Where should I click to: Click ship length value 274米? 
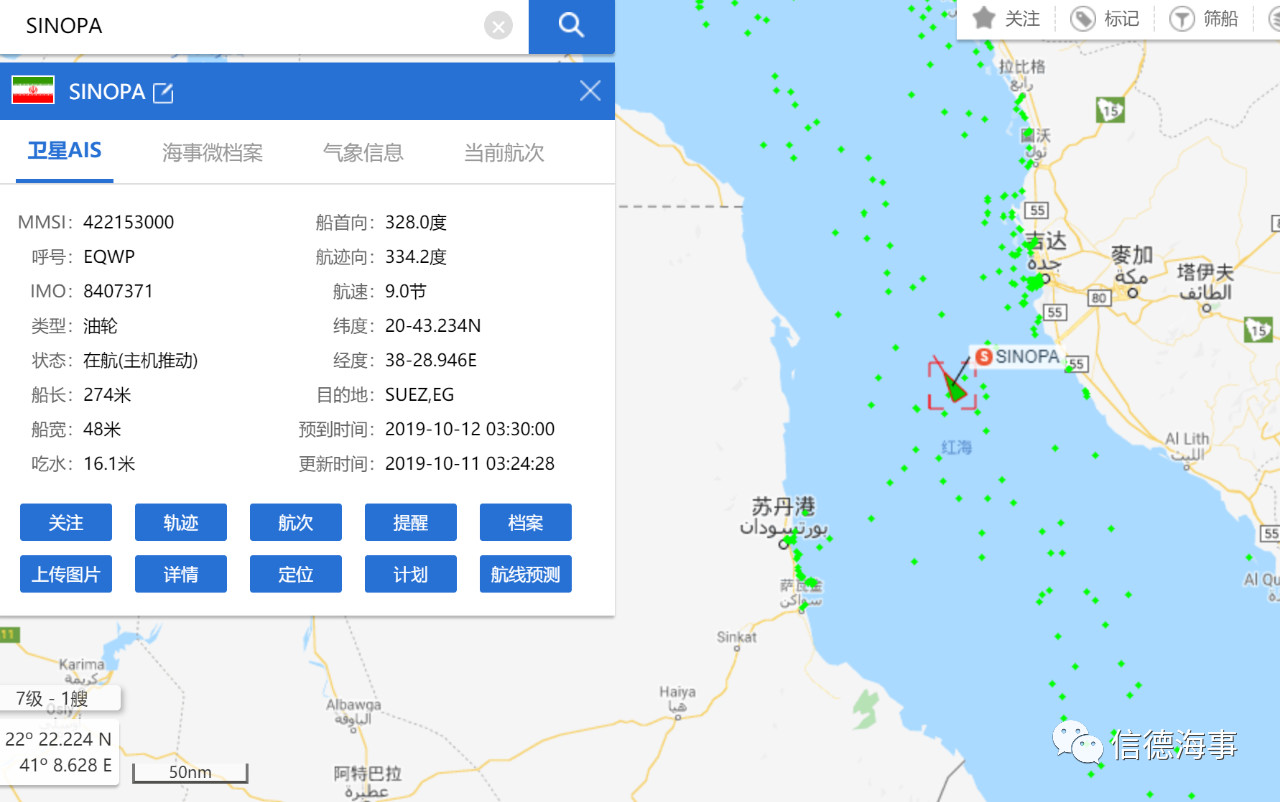tap(107, 395)
